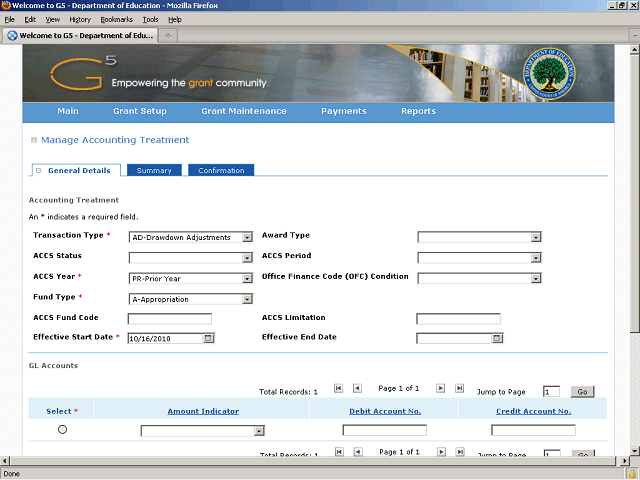Open the Help menu

pos(175,20)
